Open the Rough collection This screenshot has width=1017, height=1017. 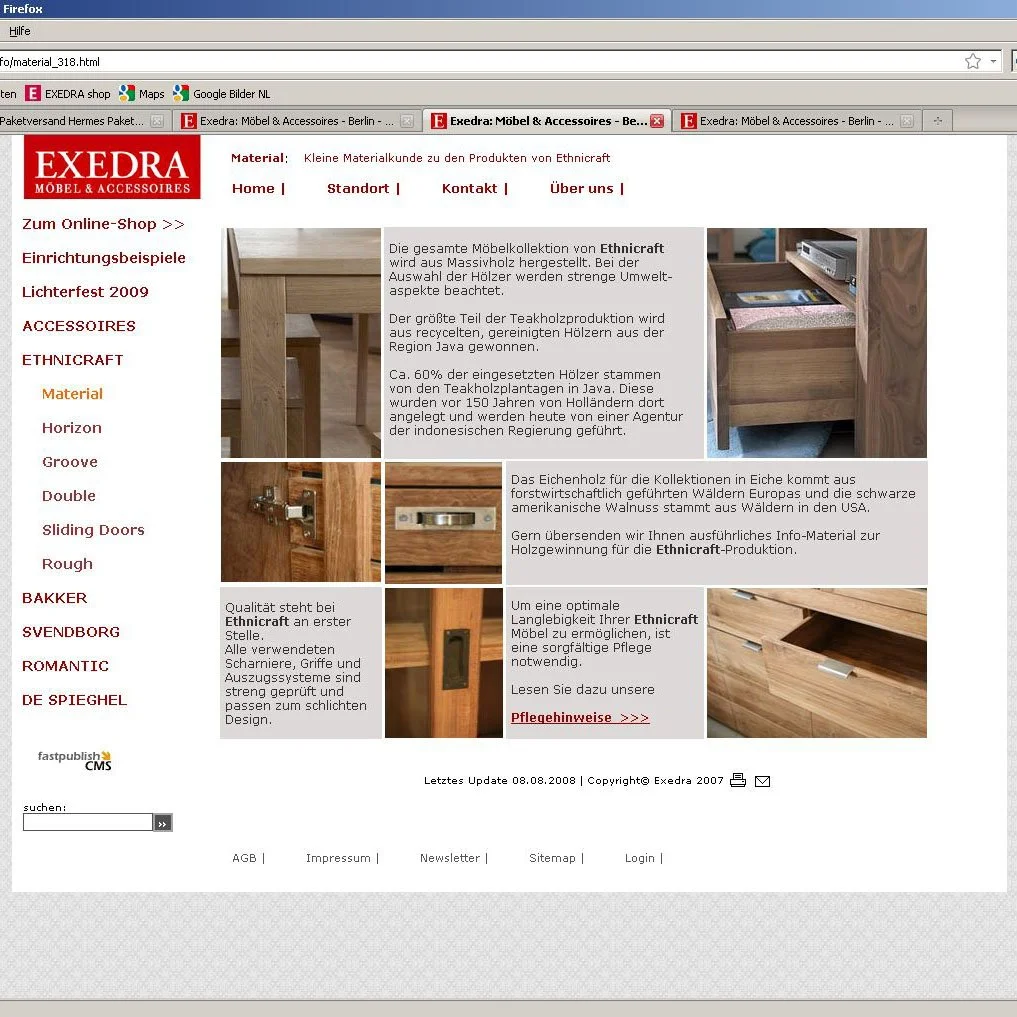click(67, 564)
